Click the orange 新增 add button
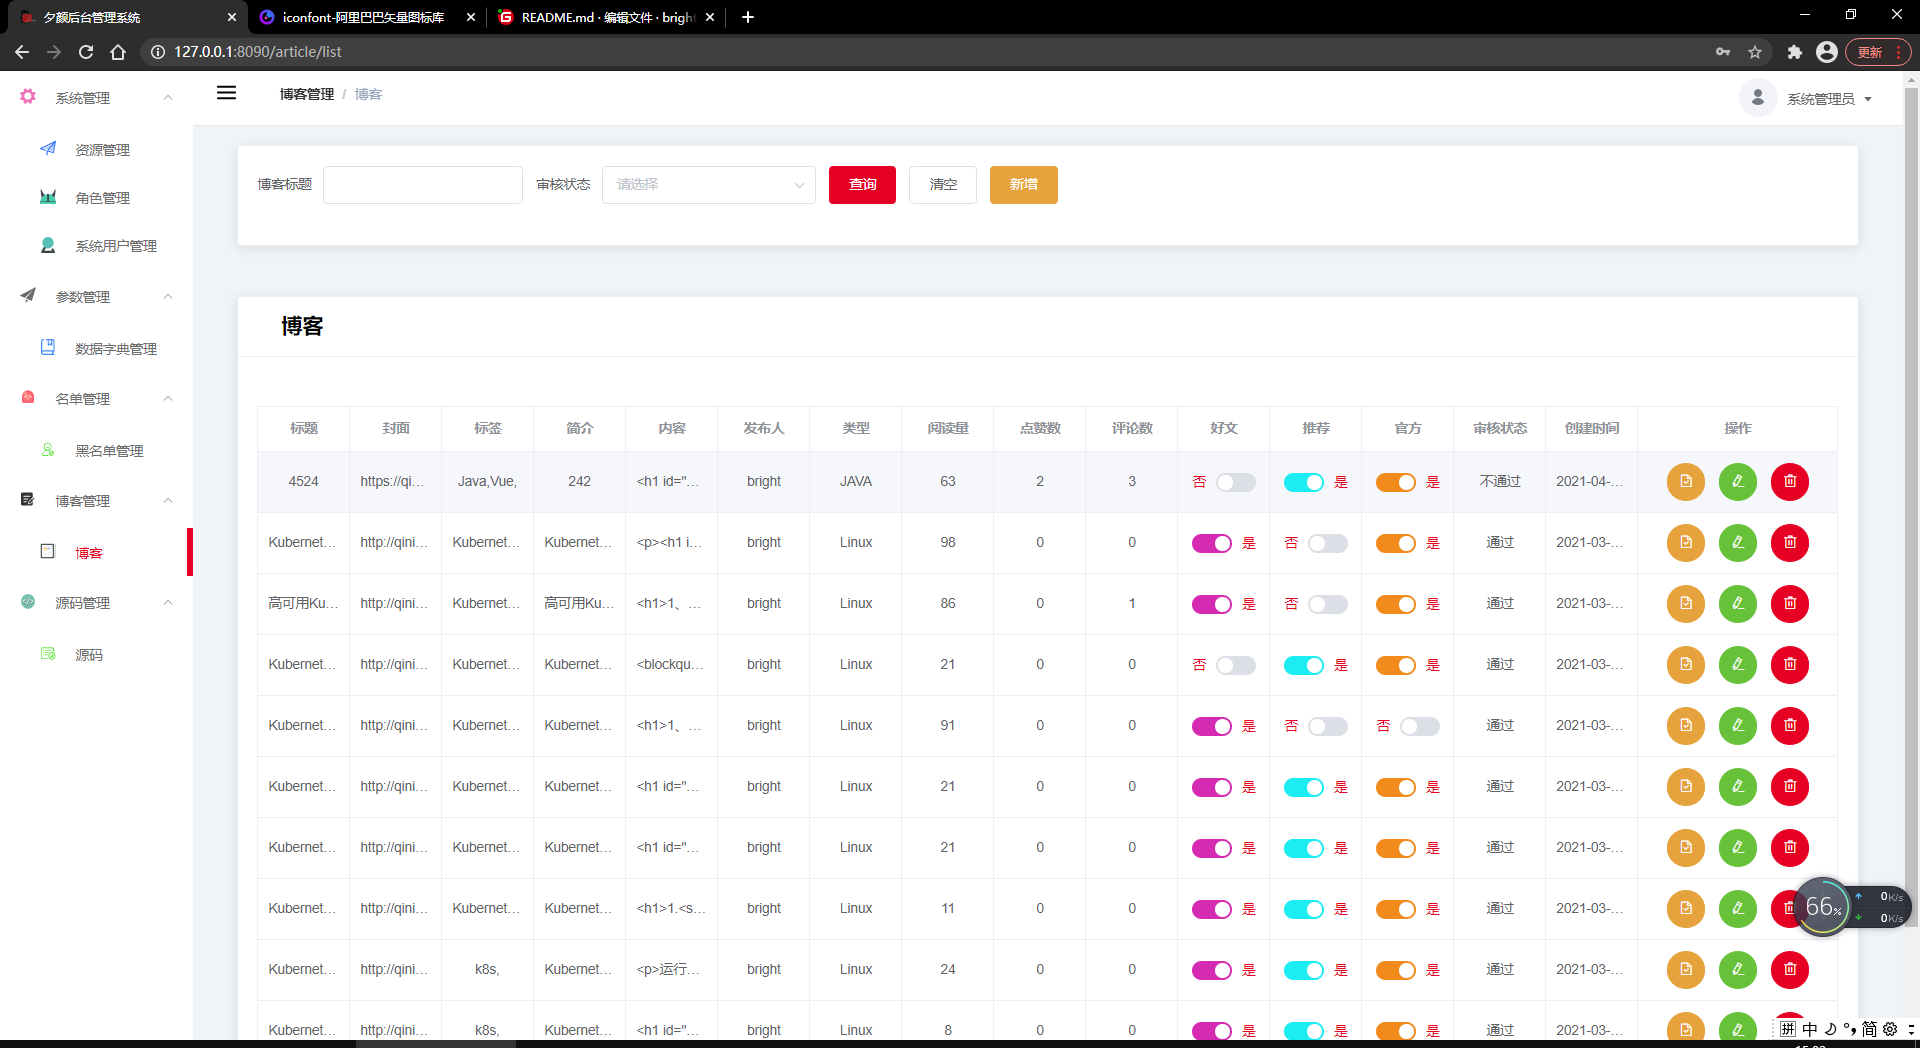 pos(1024,185)
